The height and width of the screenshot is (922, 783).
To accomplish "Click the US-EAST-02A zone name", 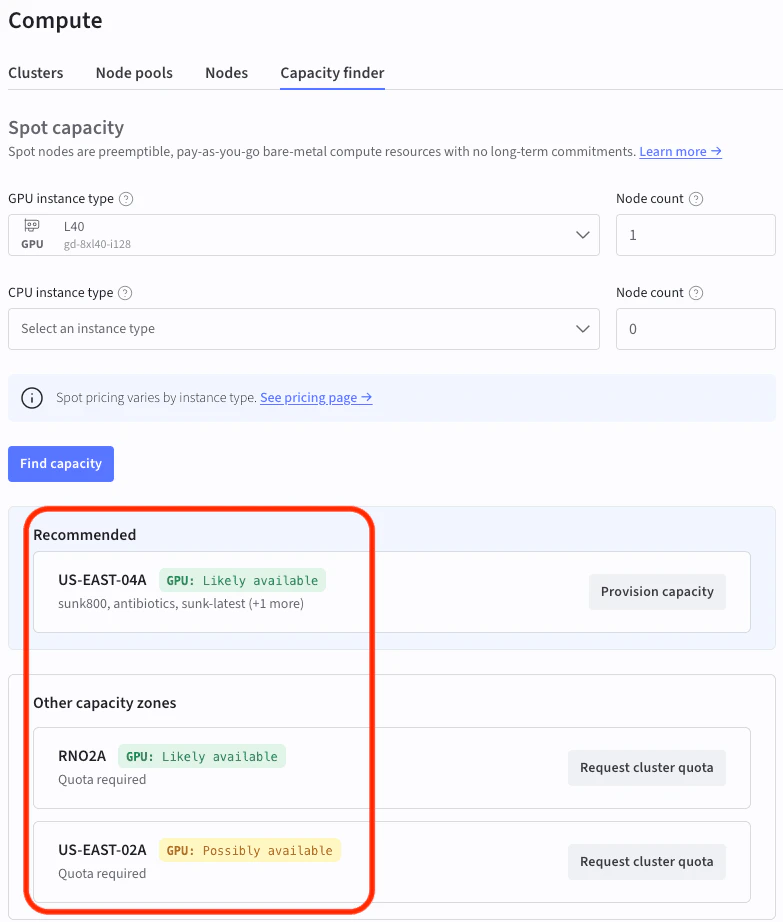I will (102, 850).
